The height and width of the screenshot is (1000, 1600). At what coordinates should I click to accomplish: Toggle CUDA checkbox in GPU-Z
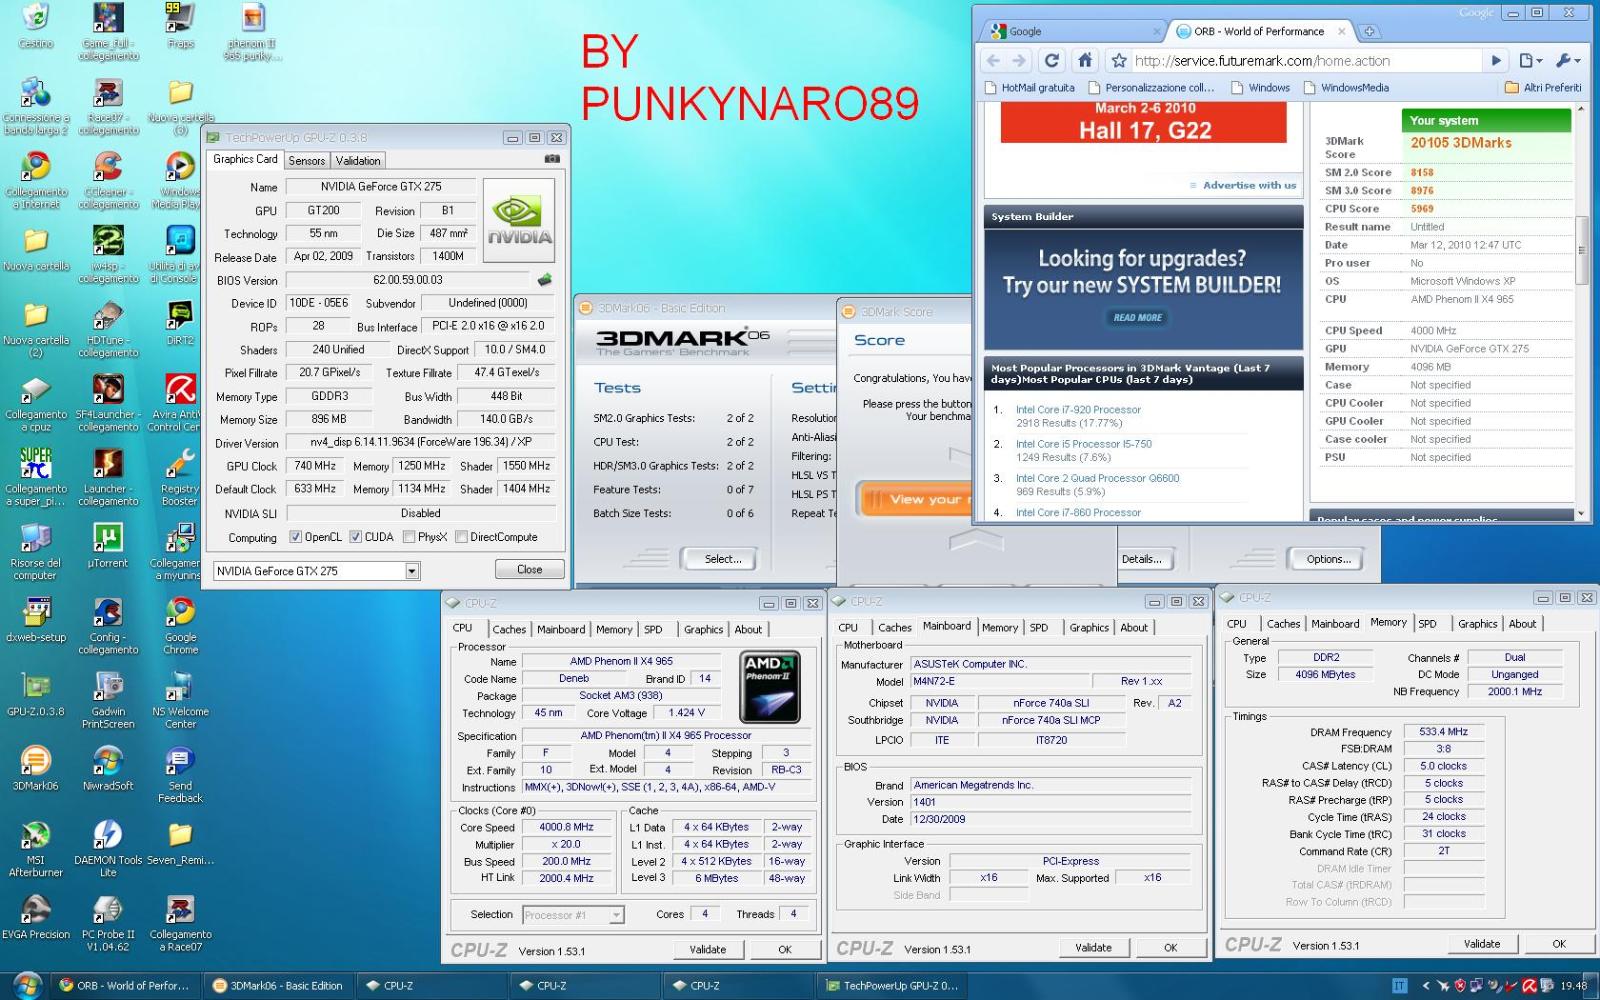[x=355, y=537]
